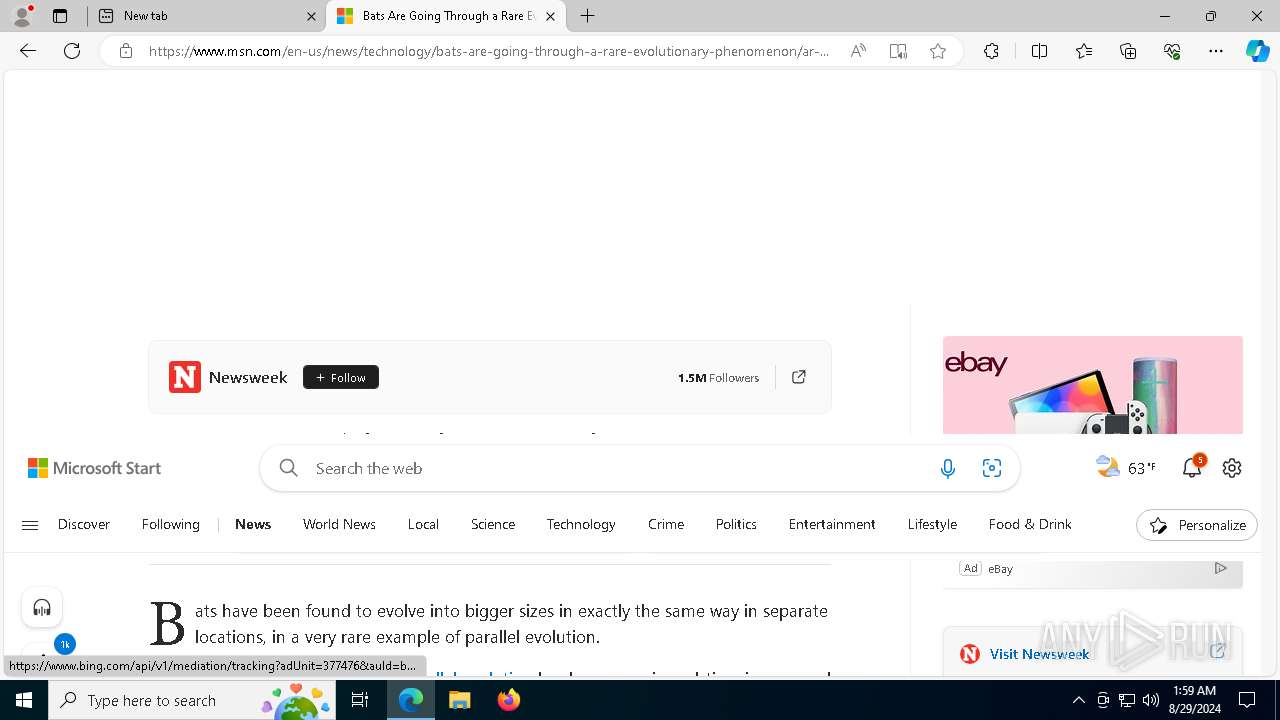
Task: Open a new tab with plus
Action: (588, 16)
